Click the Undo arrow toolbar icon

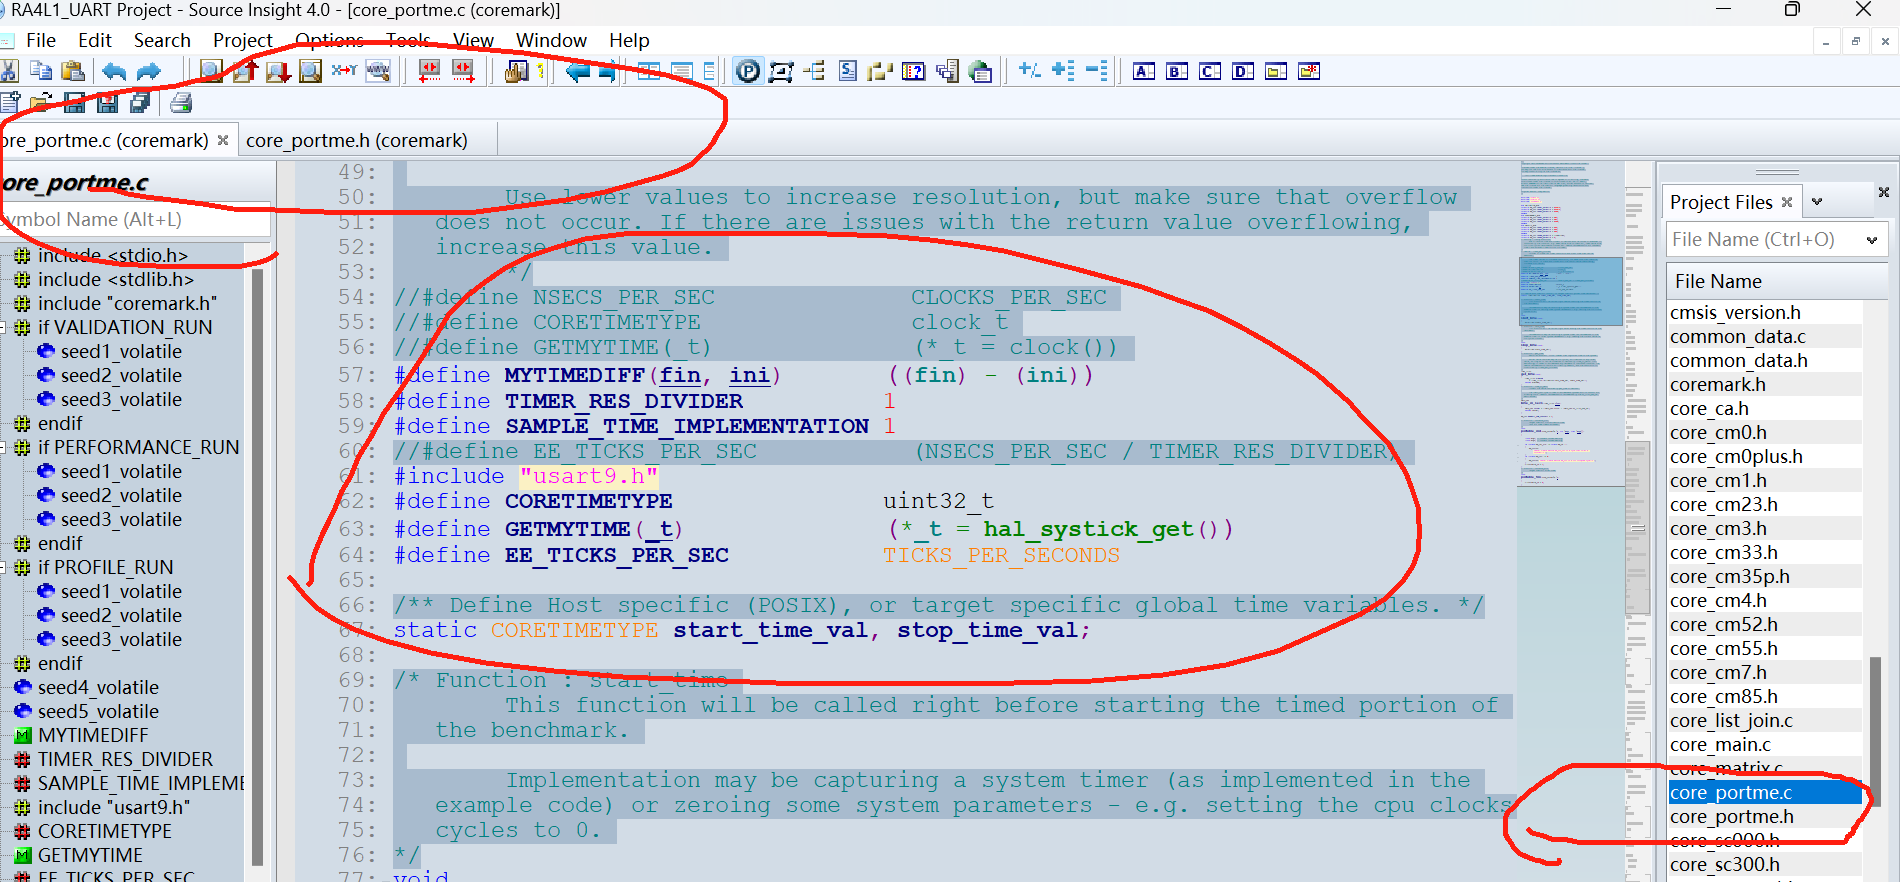[114, 71]
